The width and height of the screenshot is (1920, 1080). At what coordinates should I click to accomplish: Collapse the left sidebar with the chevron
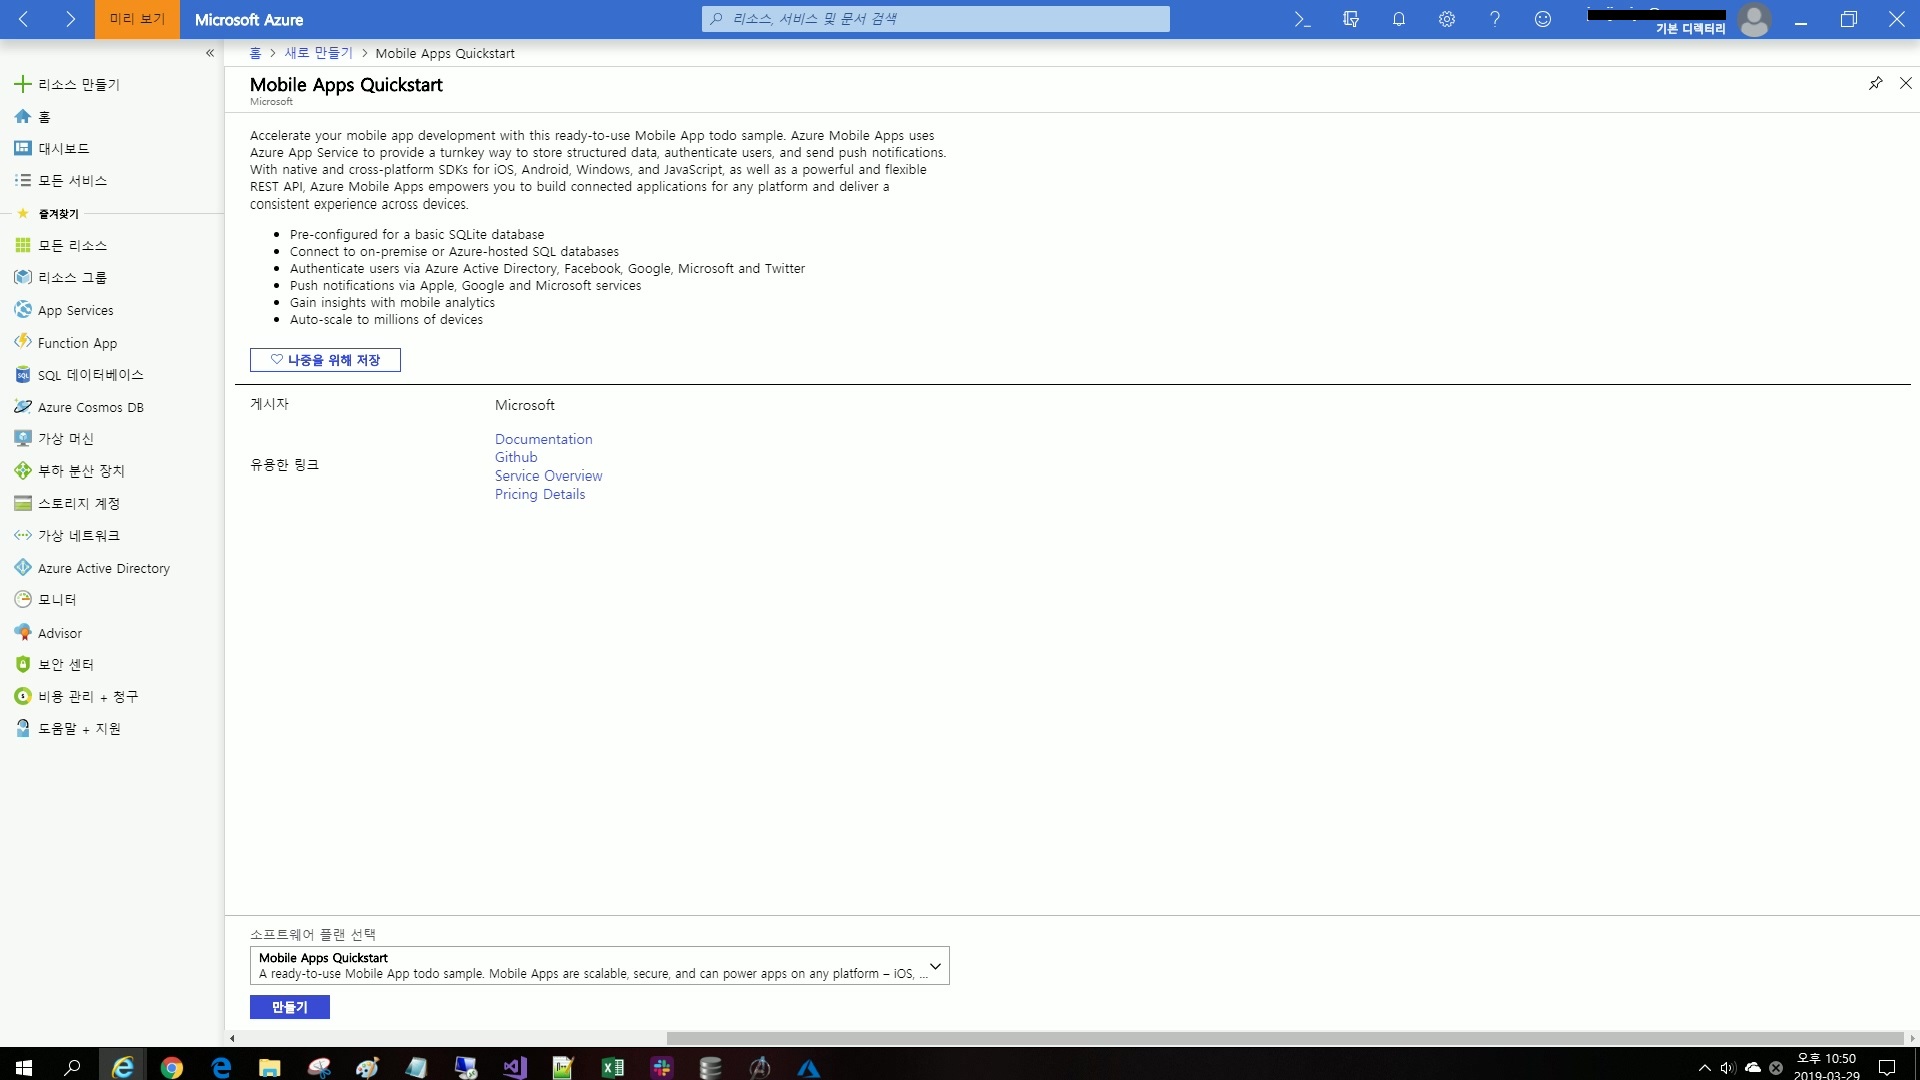click(210, 53)
